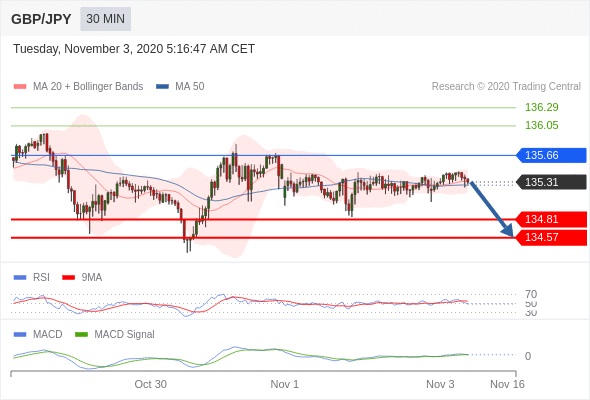Click the RSI blue legend swatch

pyautogui.click(x=20, y=278)
